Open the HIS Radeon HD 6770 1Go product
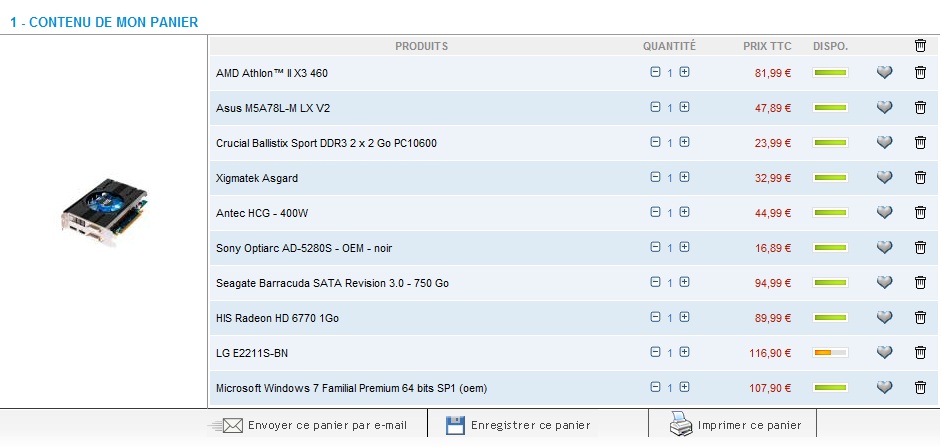 coord(277,318)
